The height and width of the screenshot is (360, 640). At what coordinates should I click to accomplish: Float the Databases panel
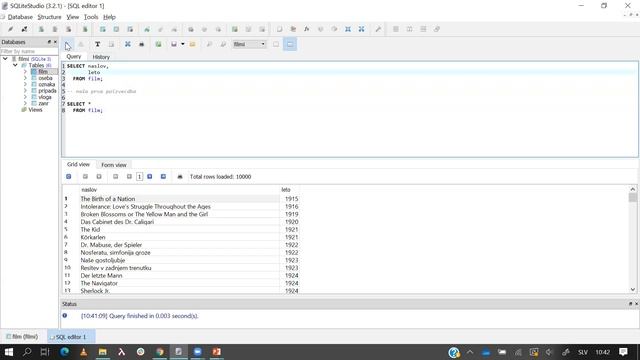coord(49,42)
